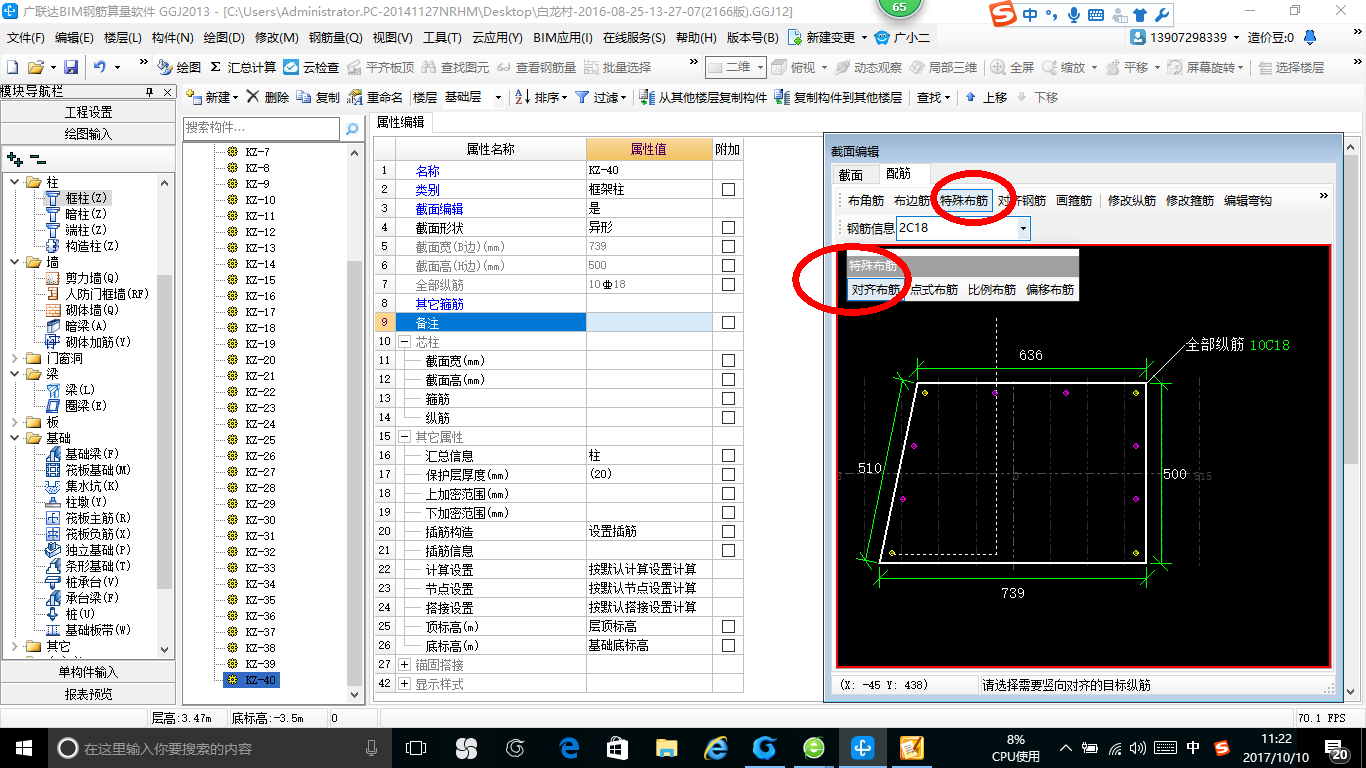Screen dimensions: 1366x768
Task: Open 排序 sort dropdown
Action: [x=541, y=97]
